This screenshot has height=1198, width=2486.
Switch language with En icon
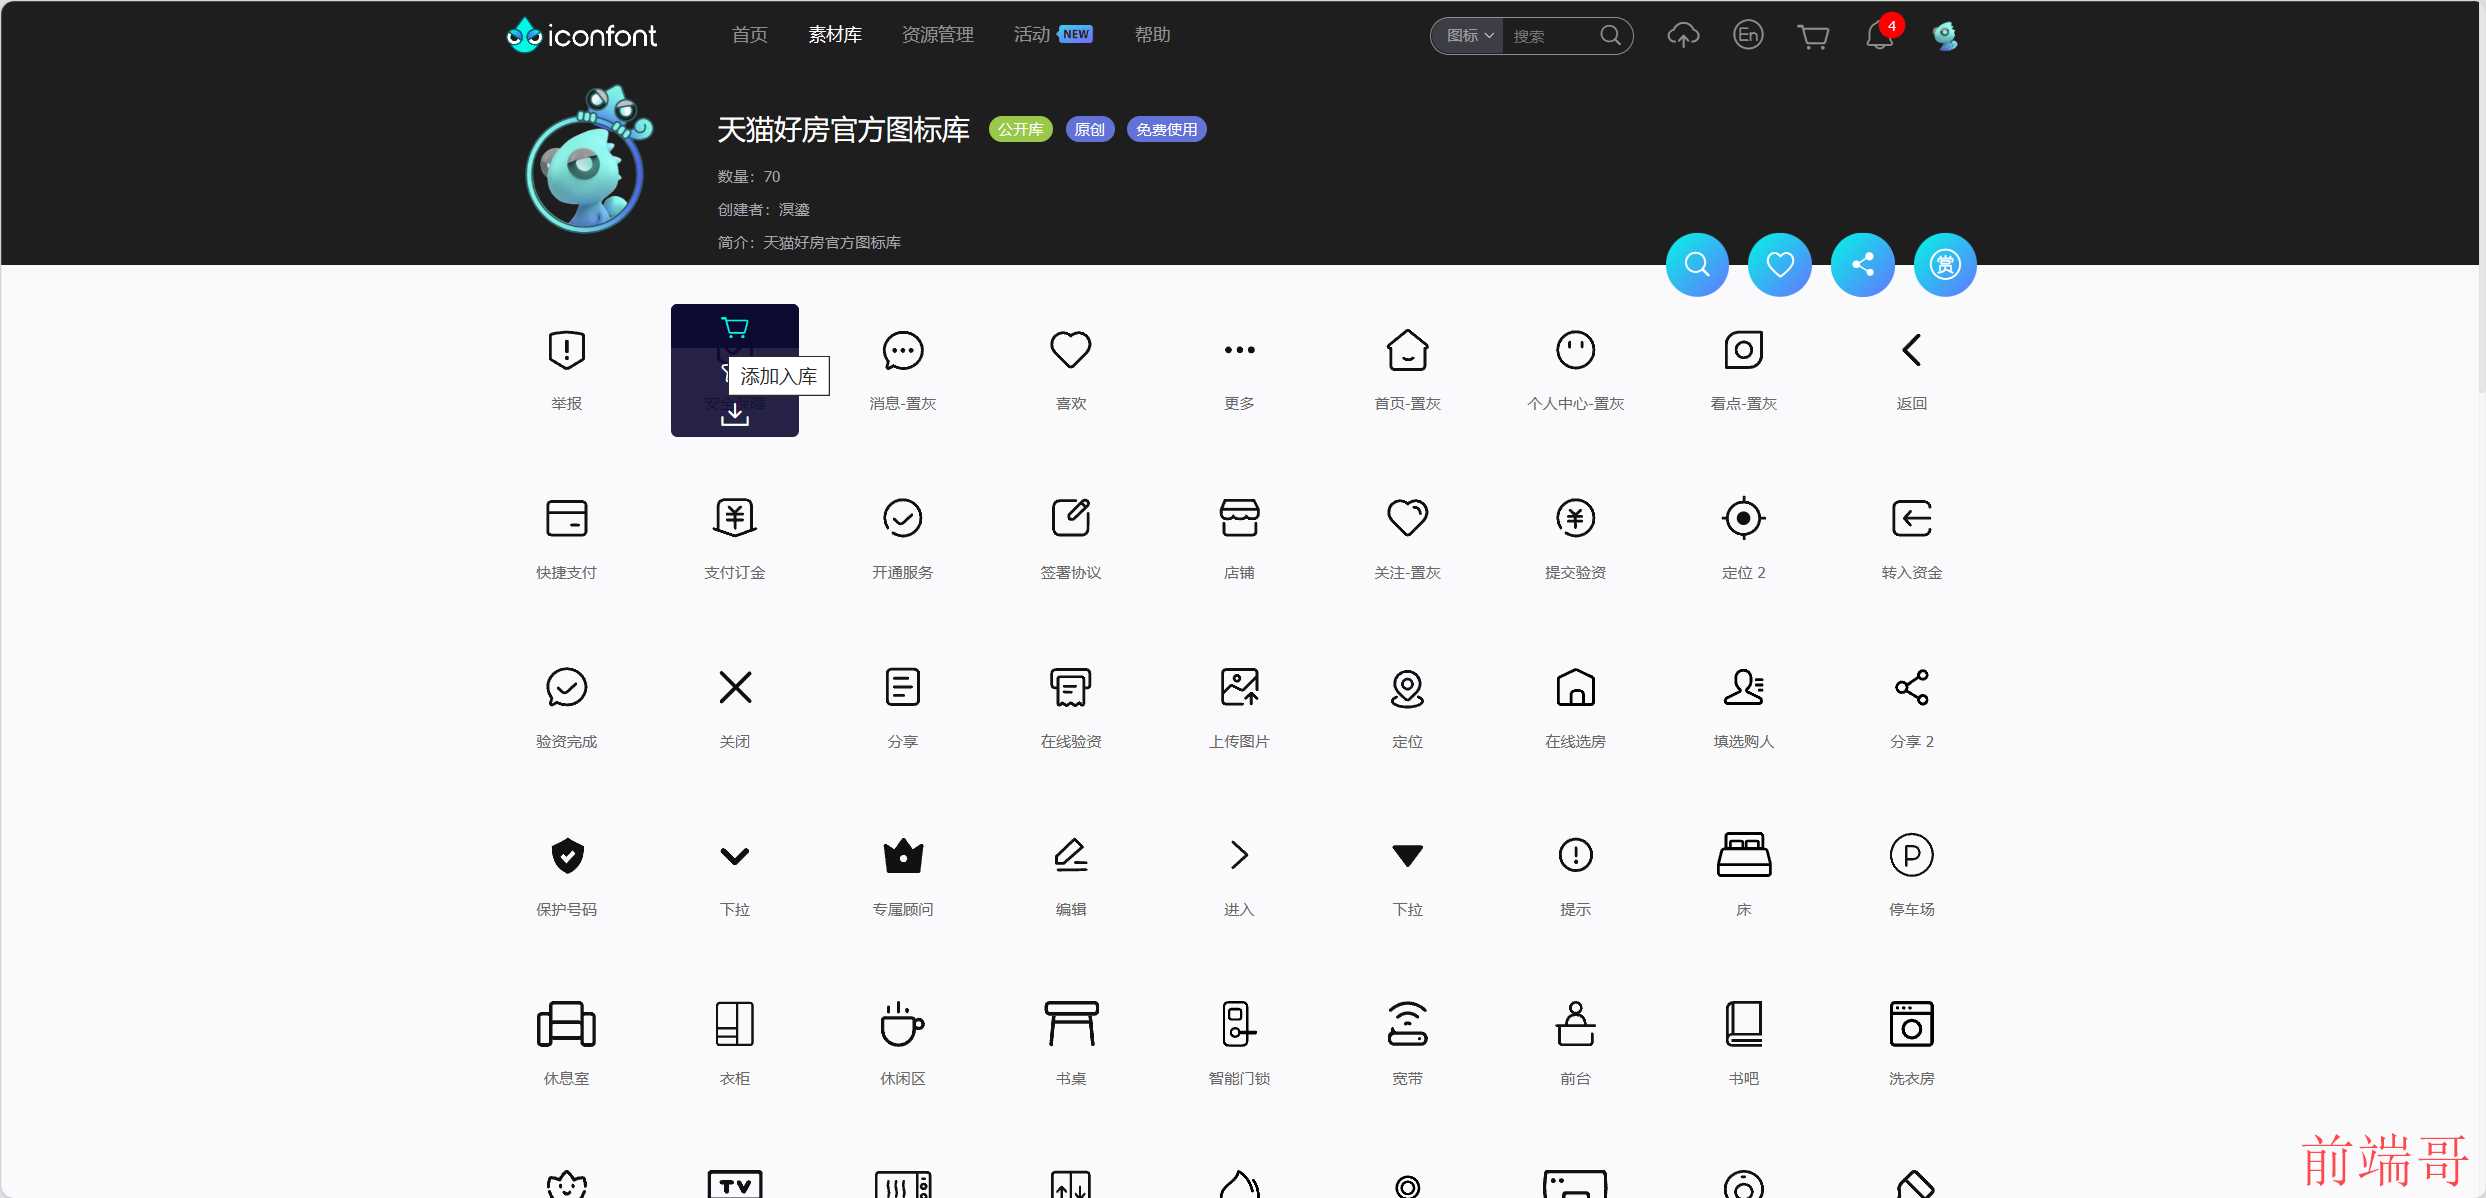point(1748,36)
